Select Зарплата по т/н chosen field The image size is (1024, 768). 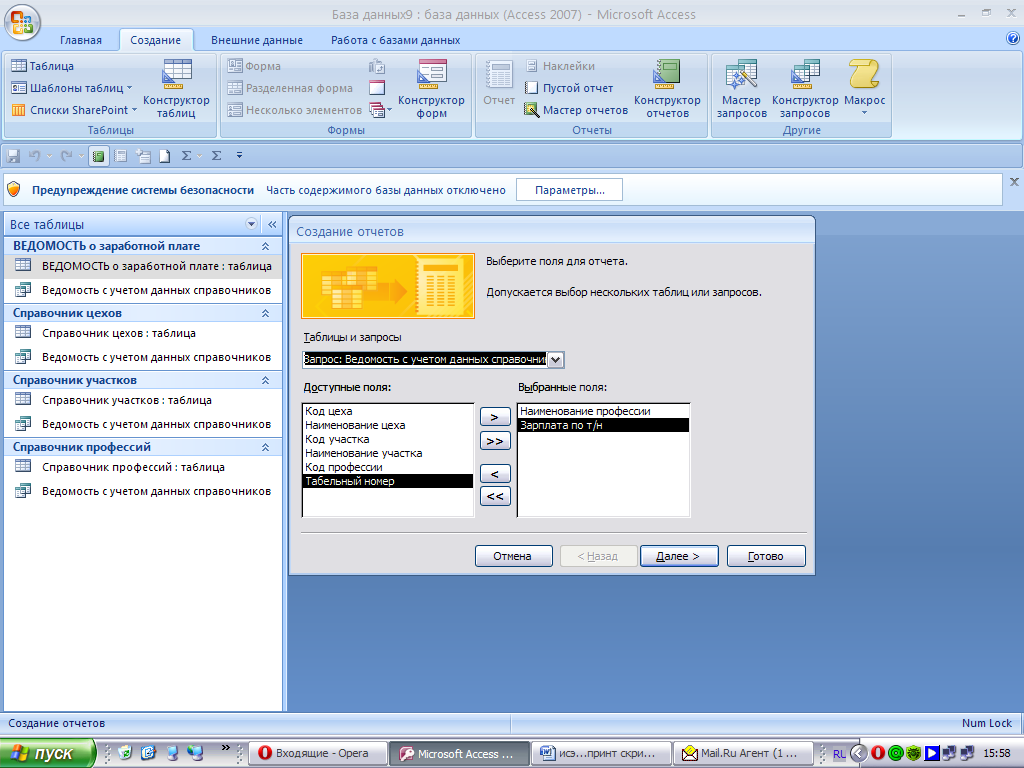pyautogui.click(x=603, y=425)
